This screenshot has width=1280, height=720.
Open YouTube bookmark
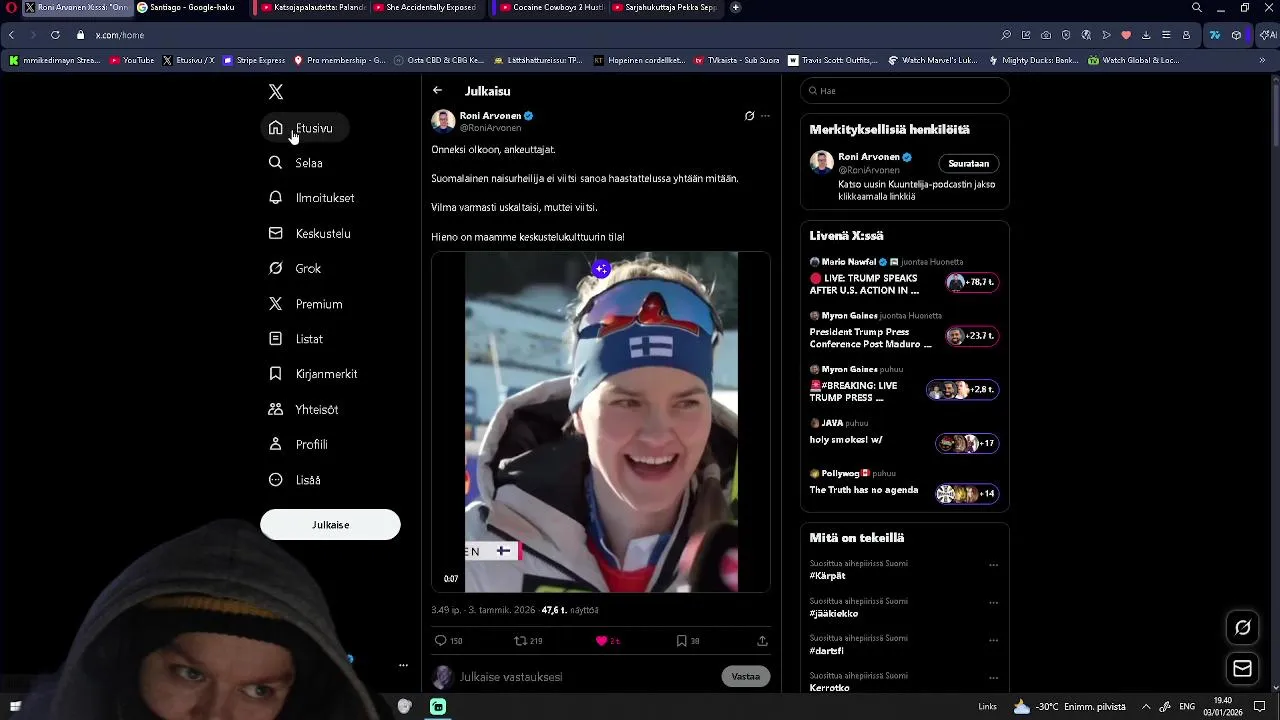pyautogui.click(x=132, y=60)
